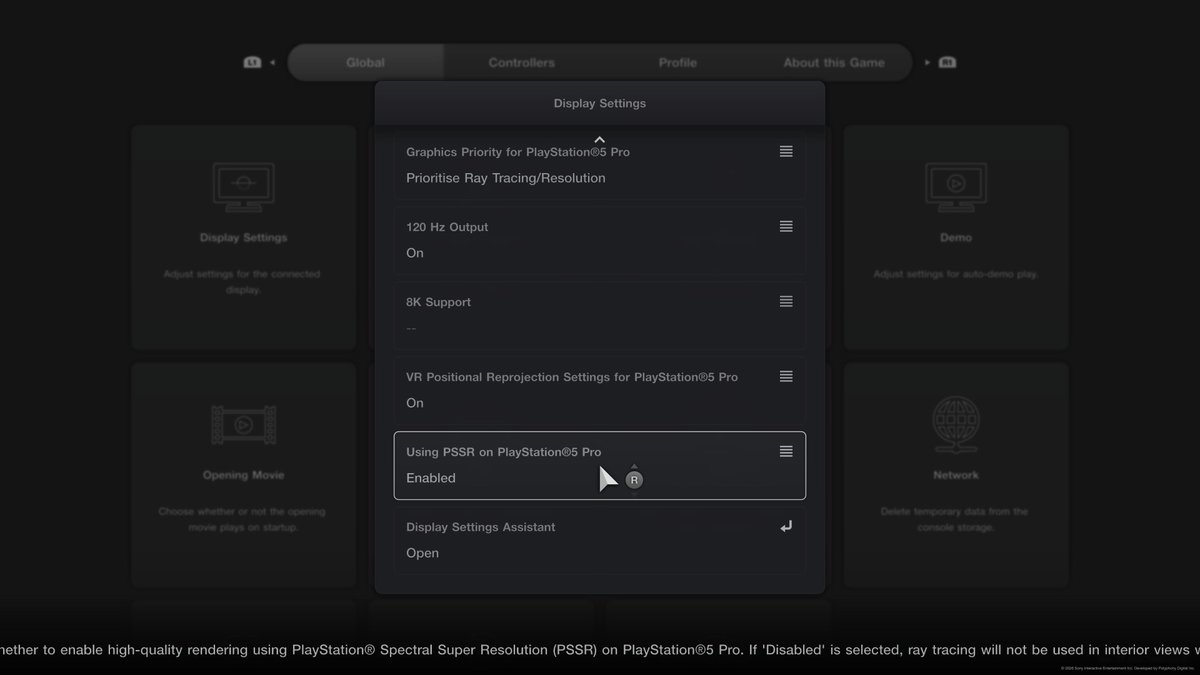Click enter arrow icon on Display Settings Assistant
This screenshot has height=675, width=1200.
[x=786, y=527]
